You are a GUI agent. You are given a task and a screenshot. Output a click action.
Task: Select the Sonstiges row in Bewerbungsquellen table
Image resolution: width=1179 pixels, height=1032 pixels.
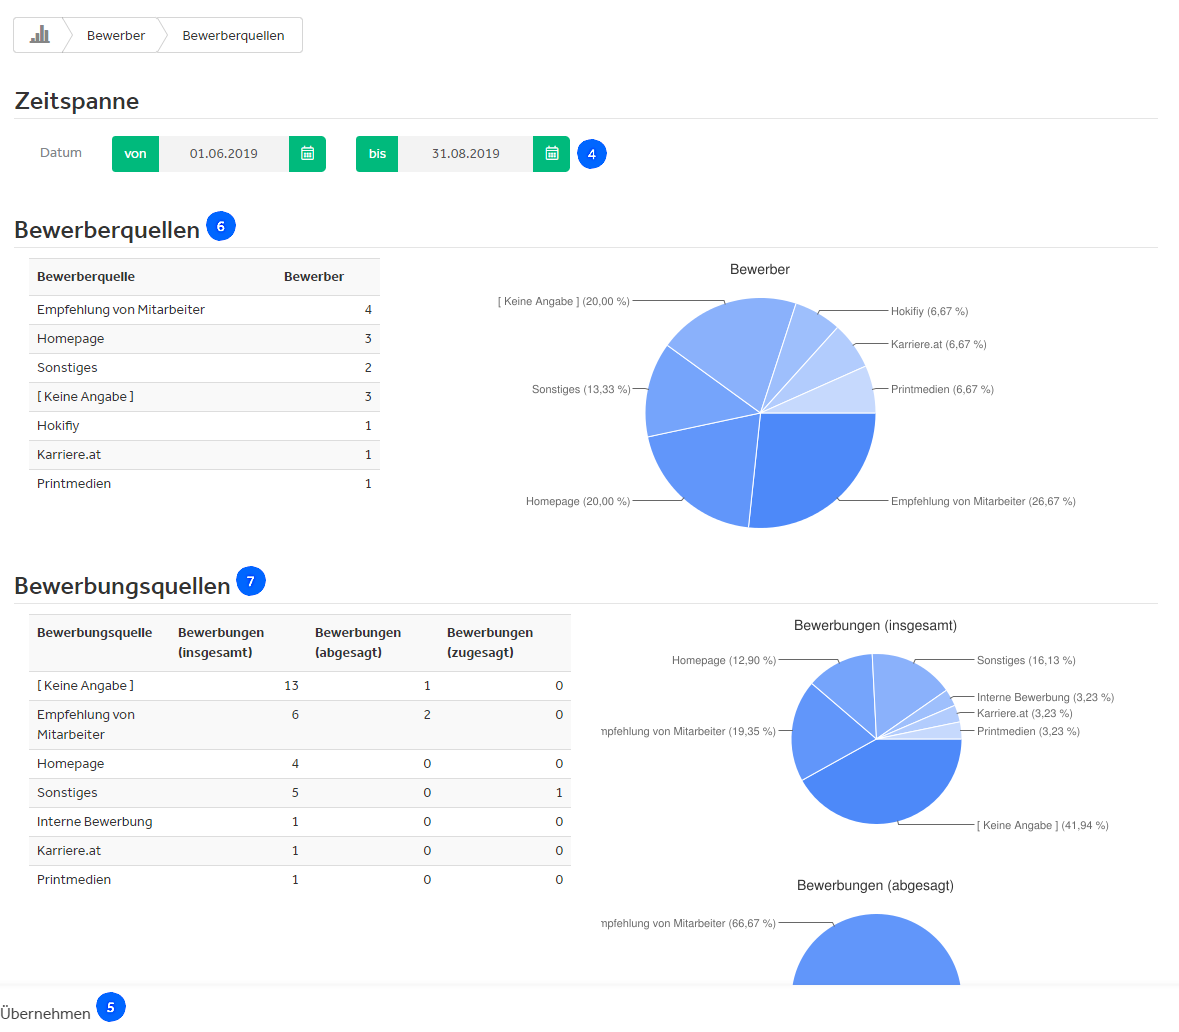[300, 793]
